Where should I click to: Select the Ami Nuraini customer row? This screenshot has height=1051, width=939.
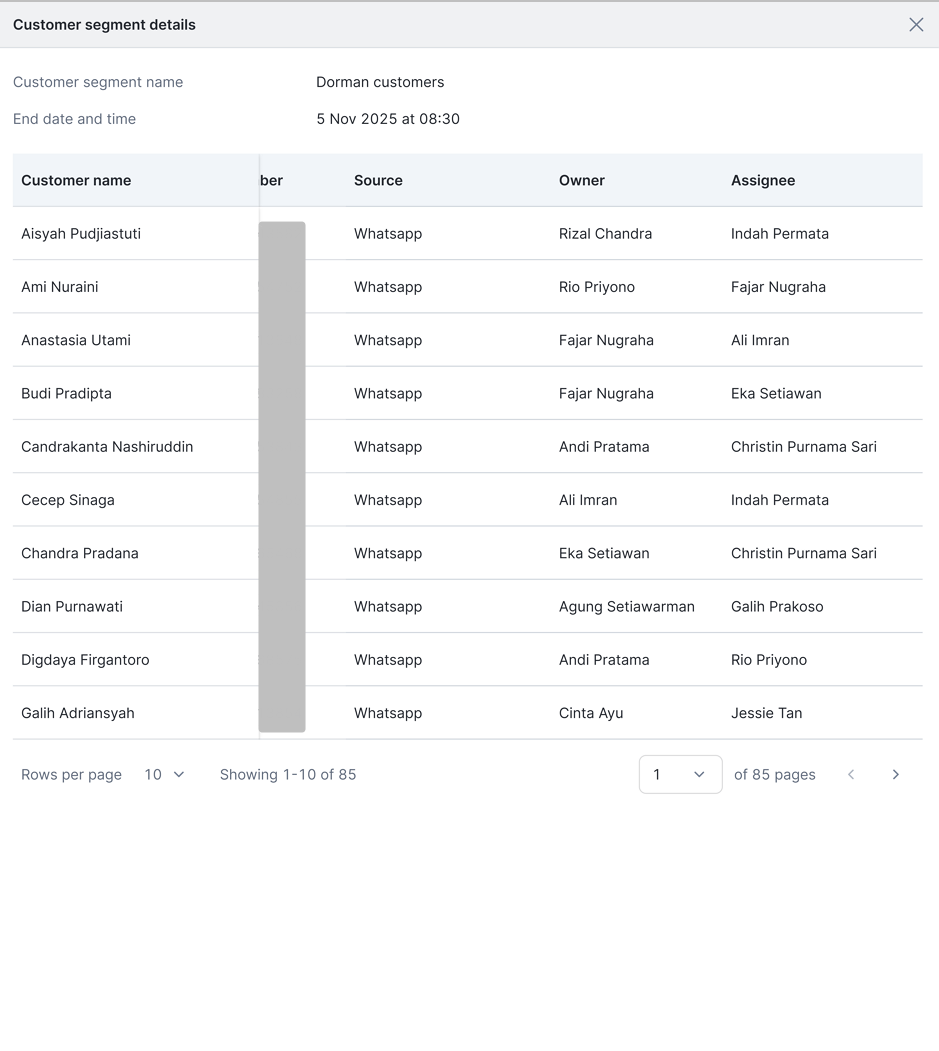click(467, 287)
